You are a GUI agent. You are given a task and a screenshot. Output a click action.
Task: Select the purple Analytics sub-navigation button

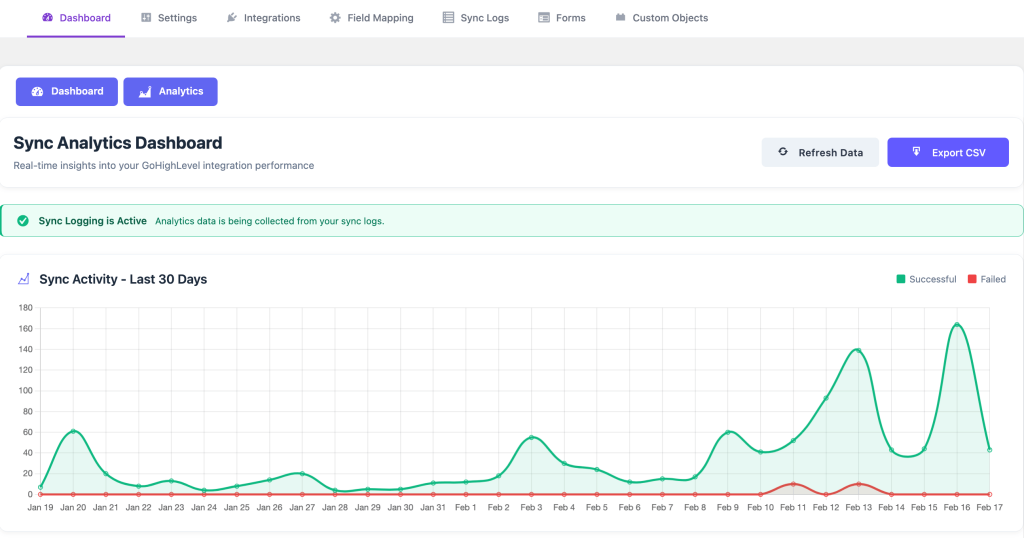point(170,92)
